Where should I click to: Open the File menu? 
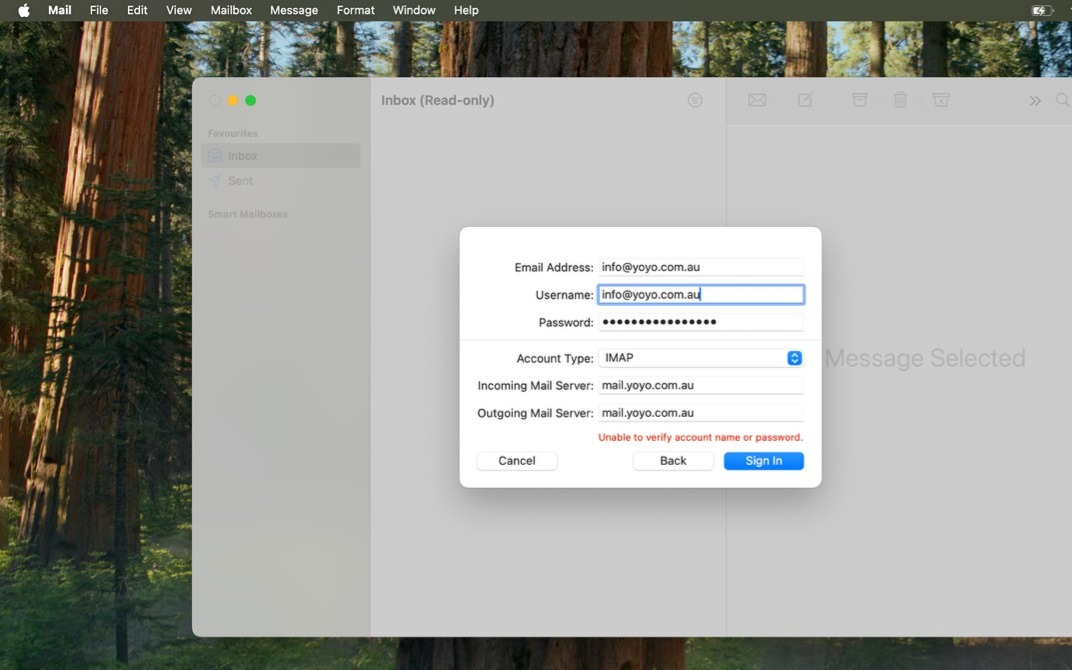(99, 10)
